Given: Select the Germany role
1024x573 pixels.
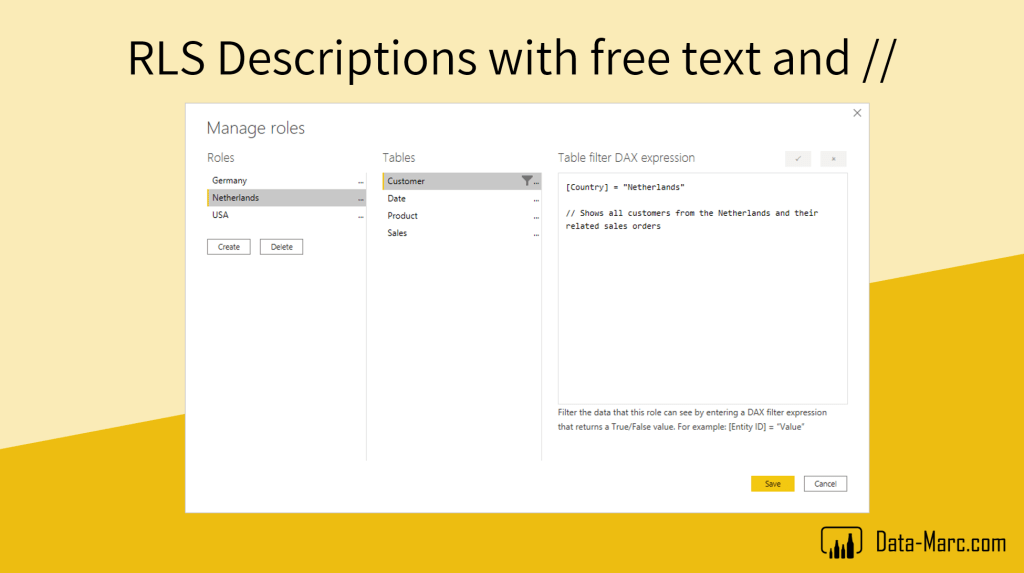Looking at the screenshot, I should pyautogui.click(x=230, y=181).
